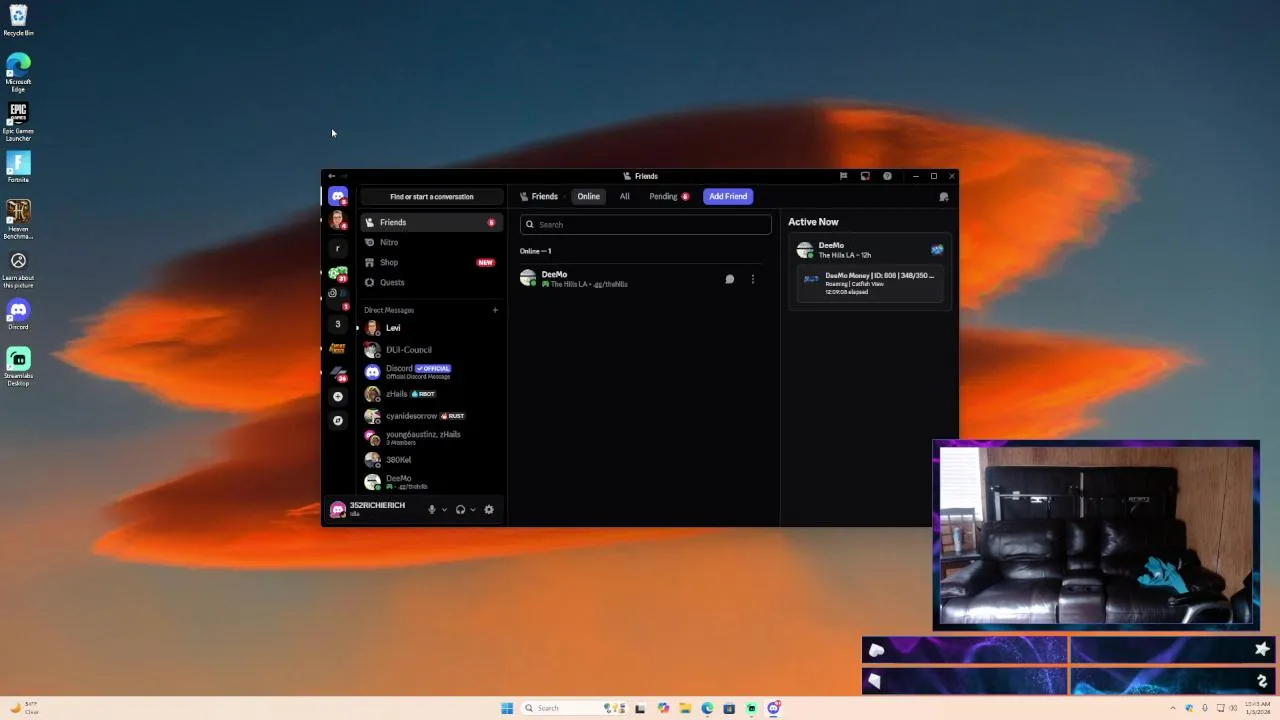This screenshot has height=720, width=1280.
Task: Open official Discord direct message
Action: pyautogui.click(x=431, y=372)
